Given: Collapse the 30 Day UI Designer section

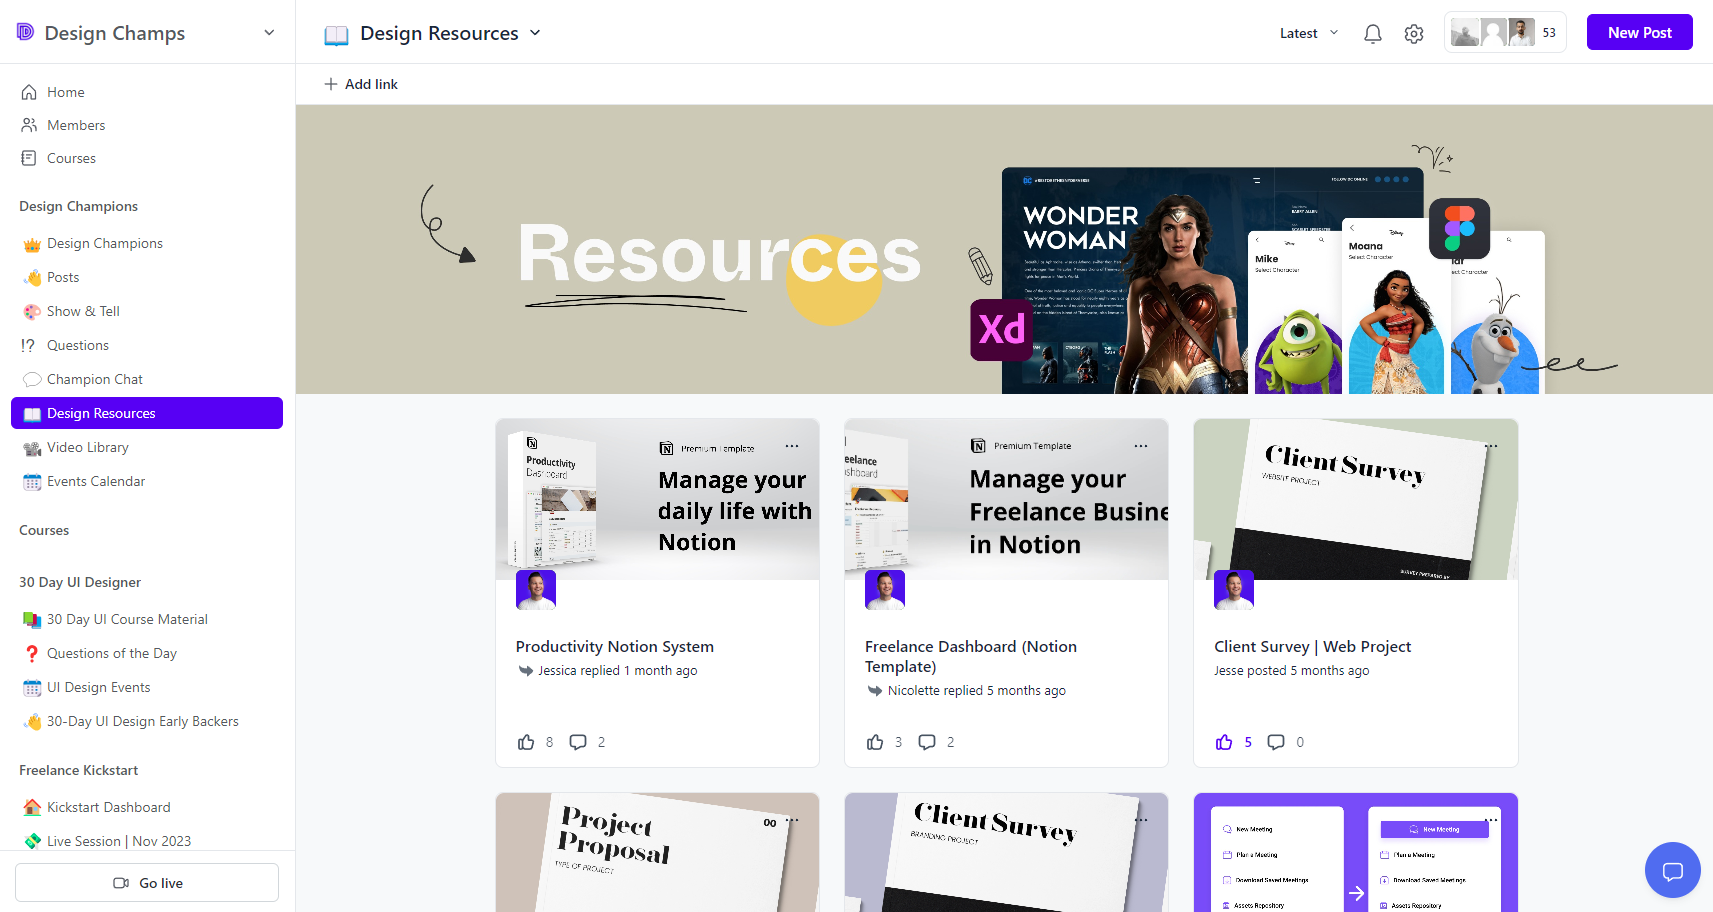Looking at the screenshot, I should pyautogui.click(x=80, y=582).
